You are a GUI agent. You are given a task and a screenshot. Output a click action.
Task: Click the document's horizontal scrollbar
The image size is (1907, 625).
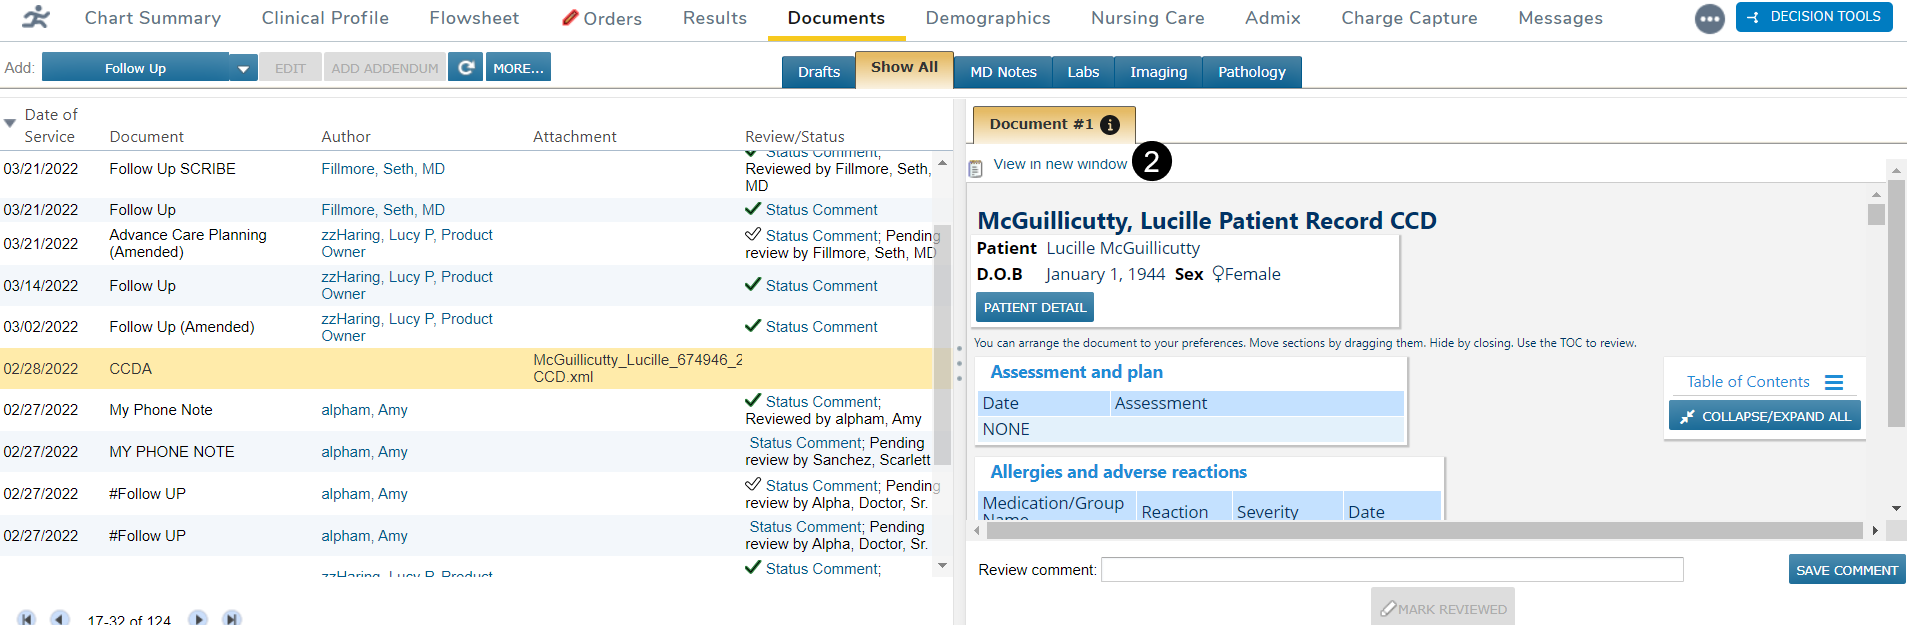1420,530
